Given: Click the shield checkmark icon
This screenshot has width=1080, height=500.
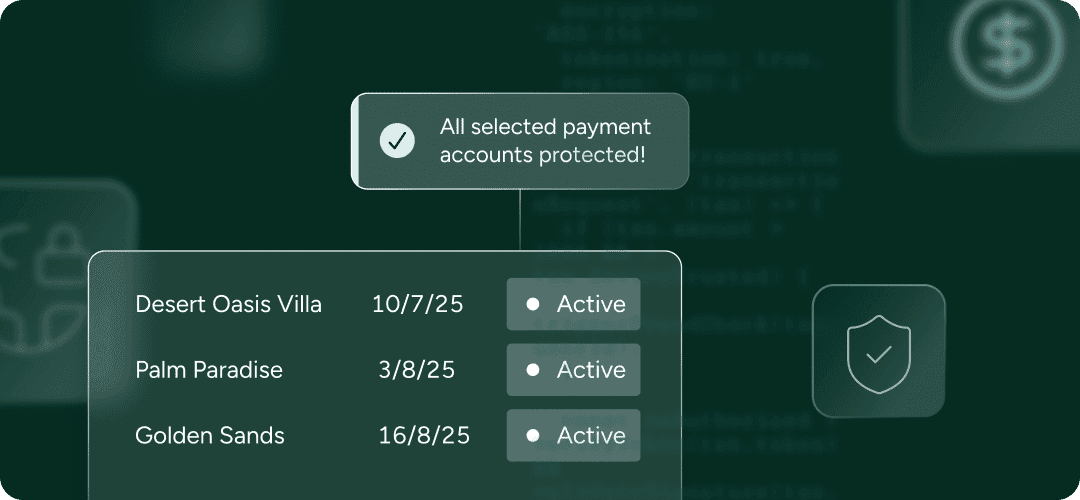Looking at the screenshot, I should (878, 350).
